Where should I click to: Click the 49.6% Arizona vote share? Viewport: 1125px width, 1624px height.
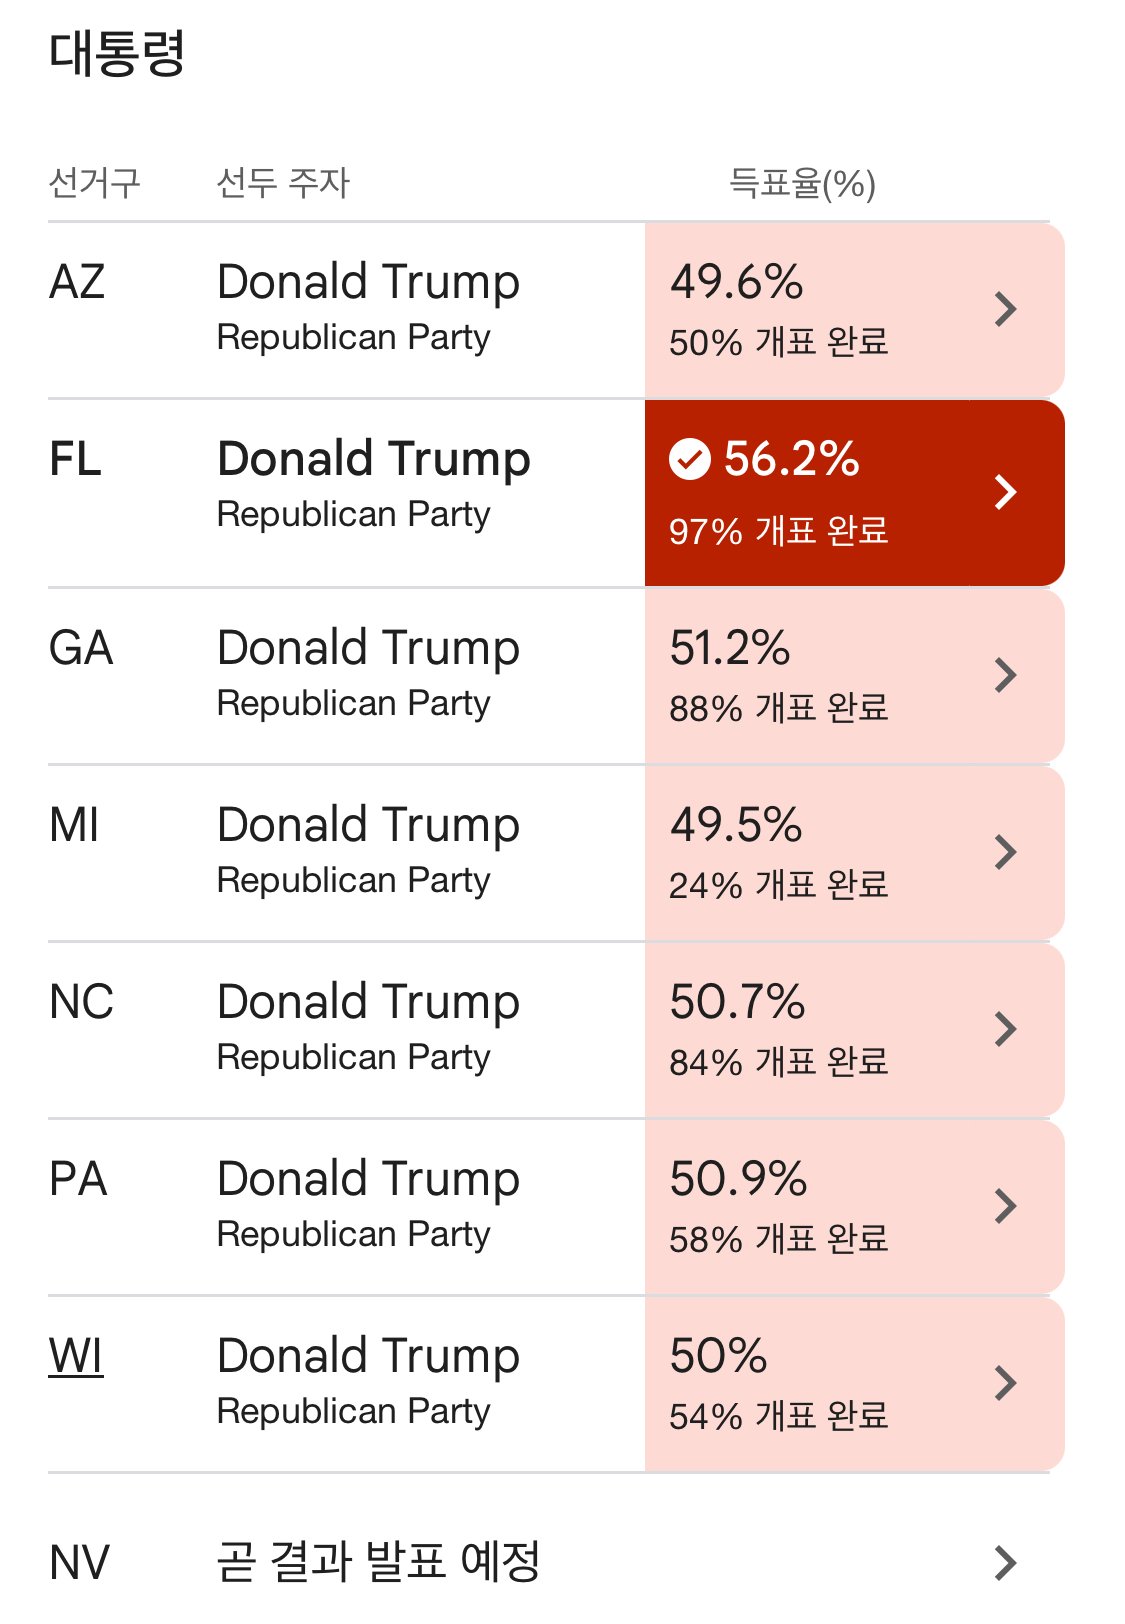tap(736, 282)
